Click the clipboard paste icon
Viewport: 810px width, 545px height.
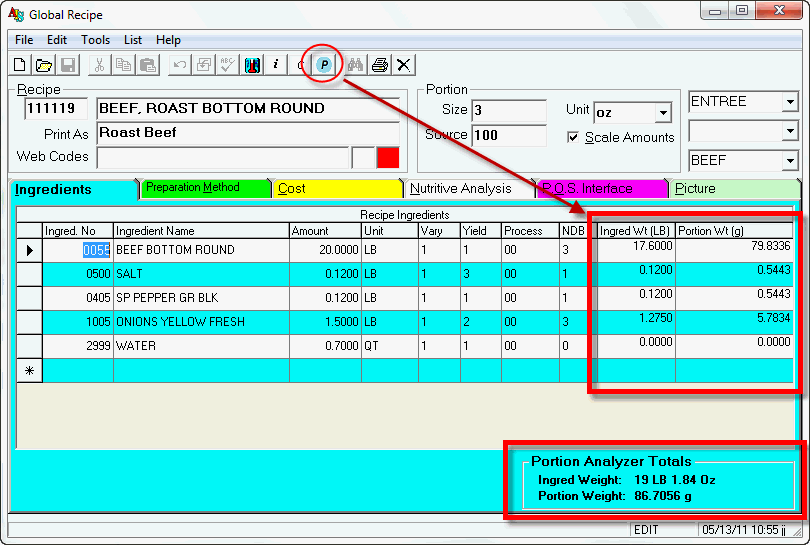(147, 65)
